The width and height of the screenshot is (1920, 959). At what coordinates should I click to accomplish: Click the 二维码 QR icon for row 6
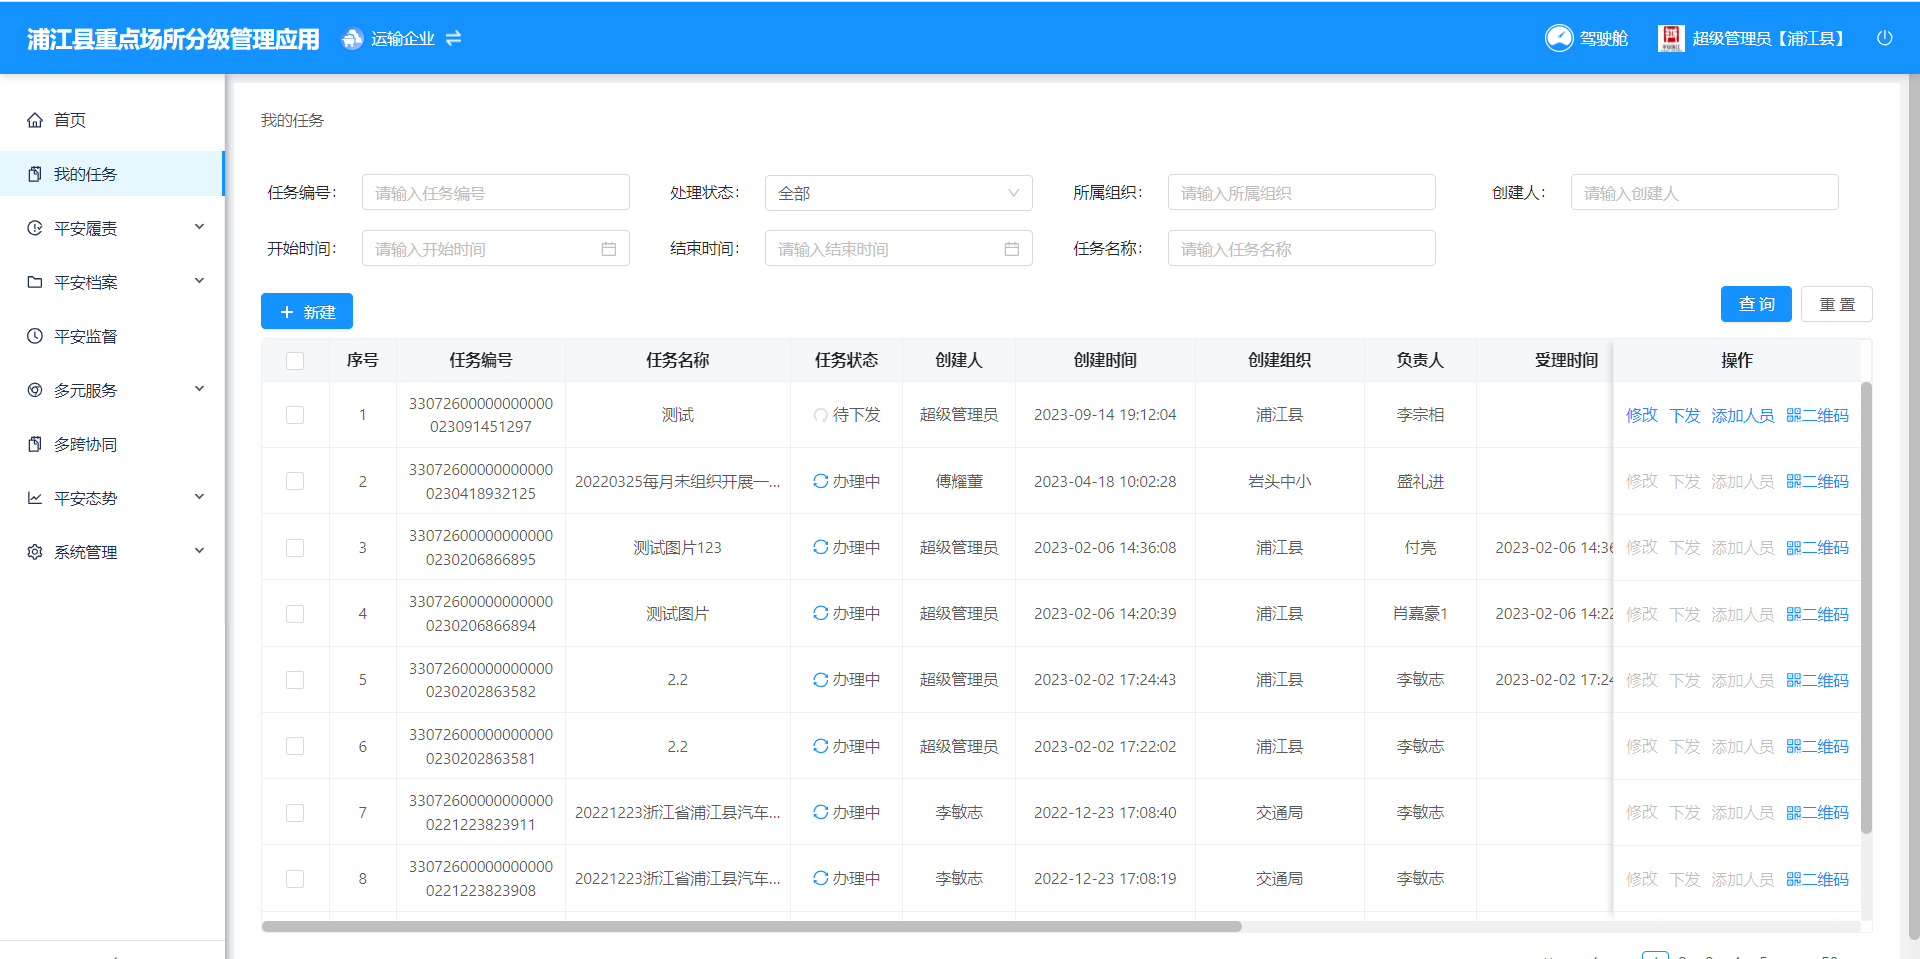1793,746
